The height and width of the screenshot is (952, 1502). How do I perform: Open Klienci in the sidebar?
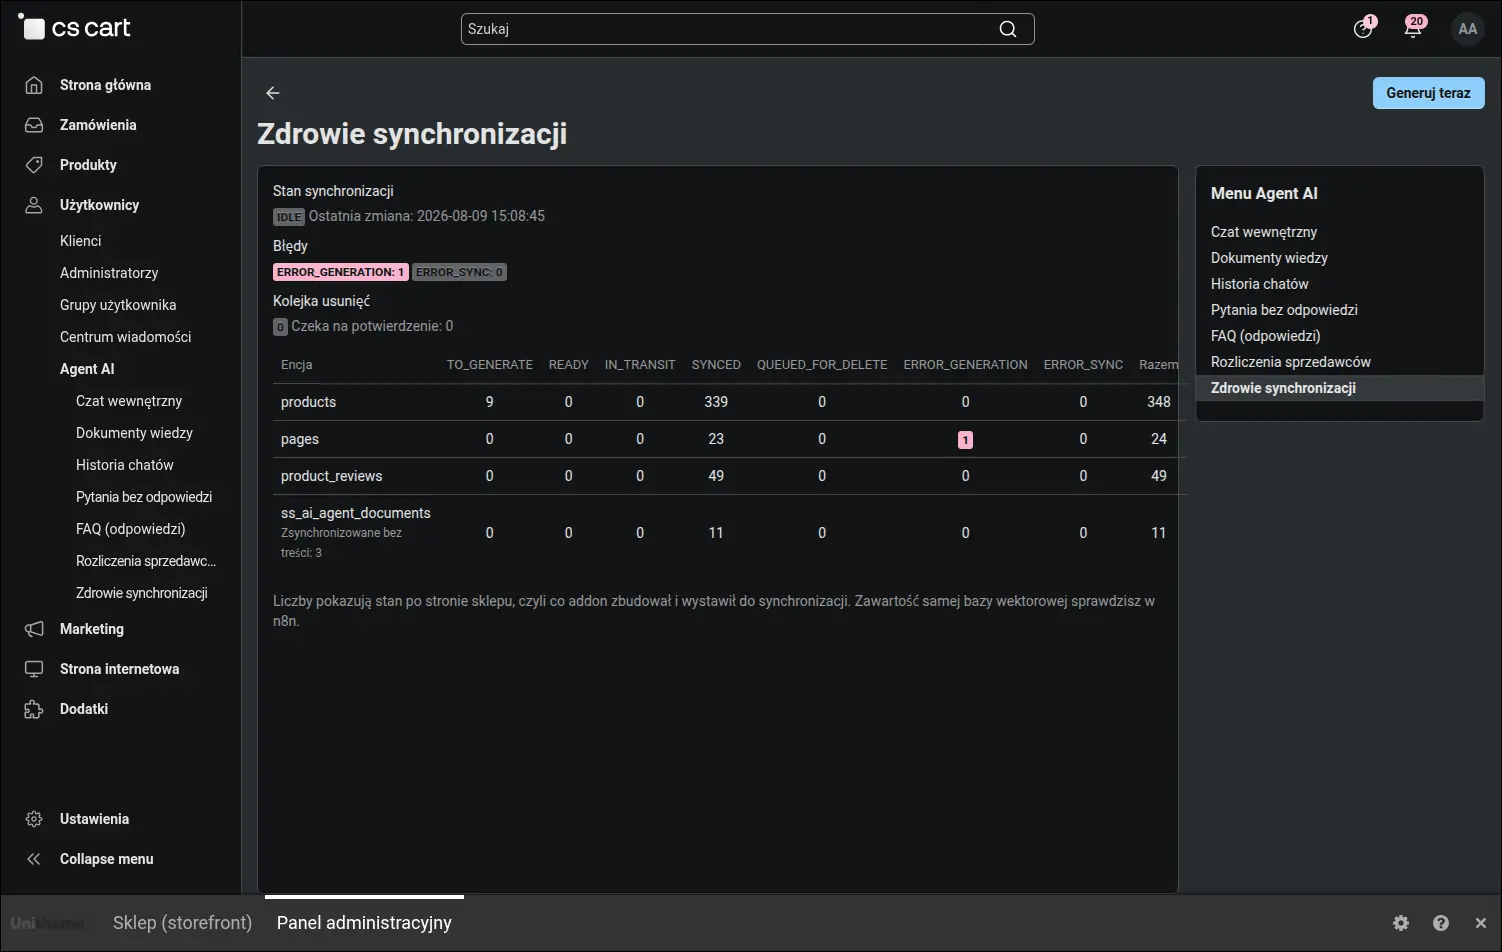point(80,241)
